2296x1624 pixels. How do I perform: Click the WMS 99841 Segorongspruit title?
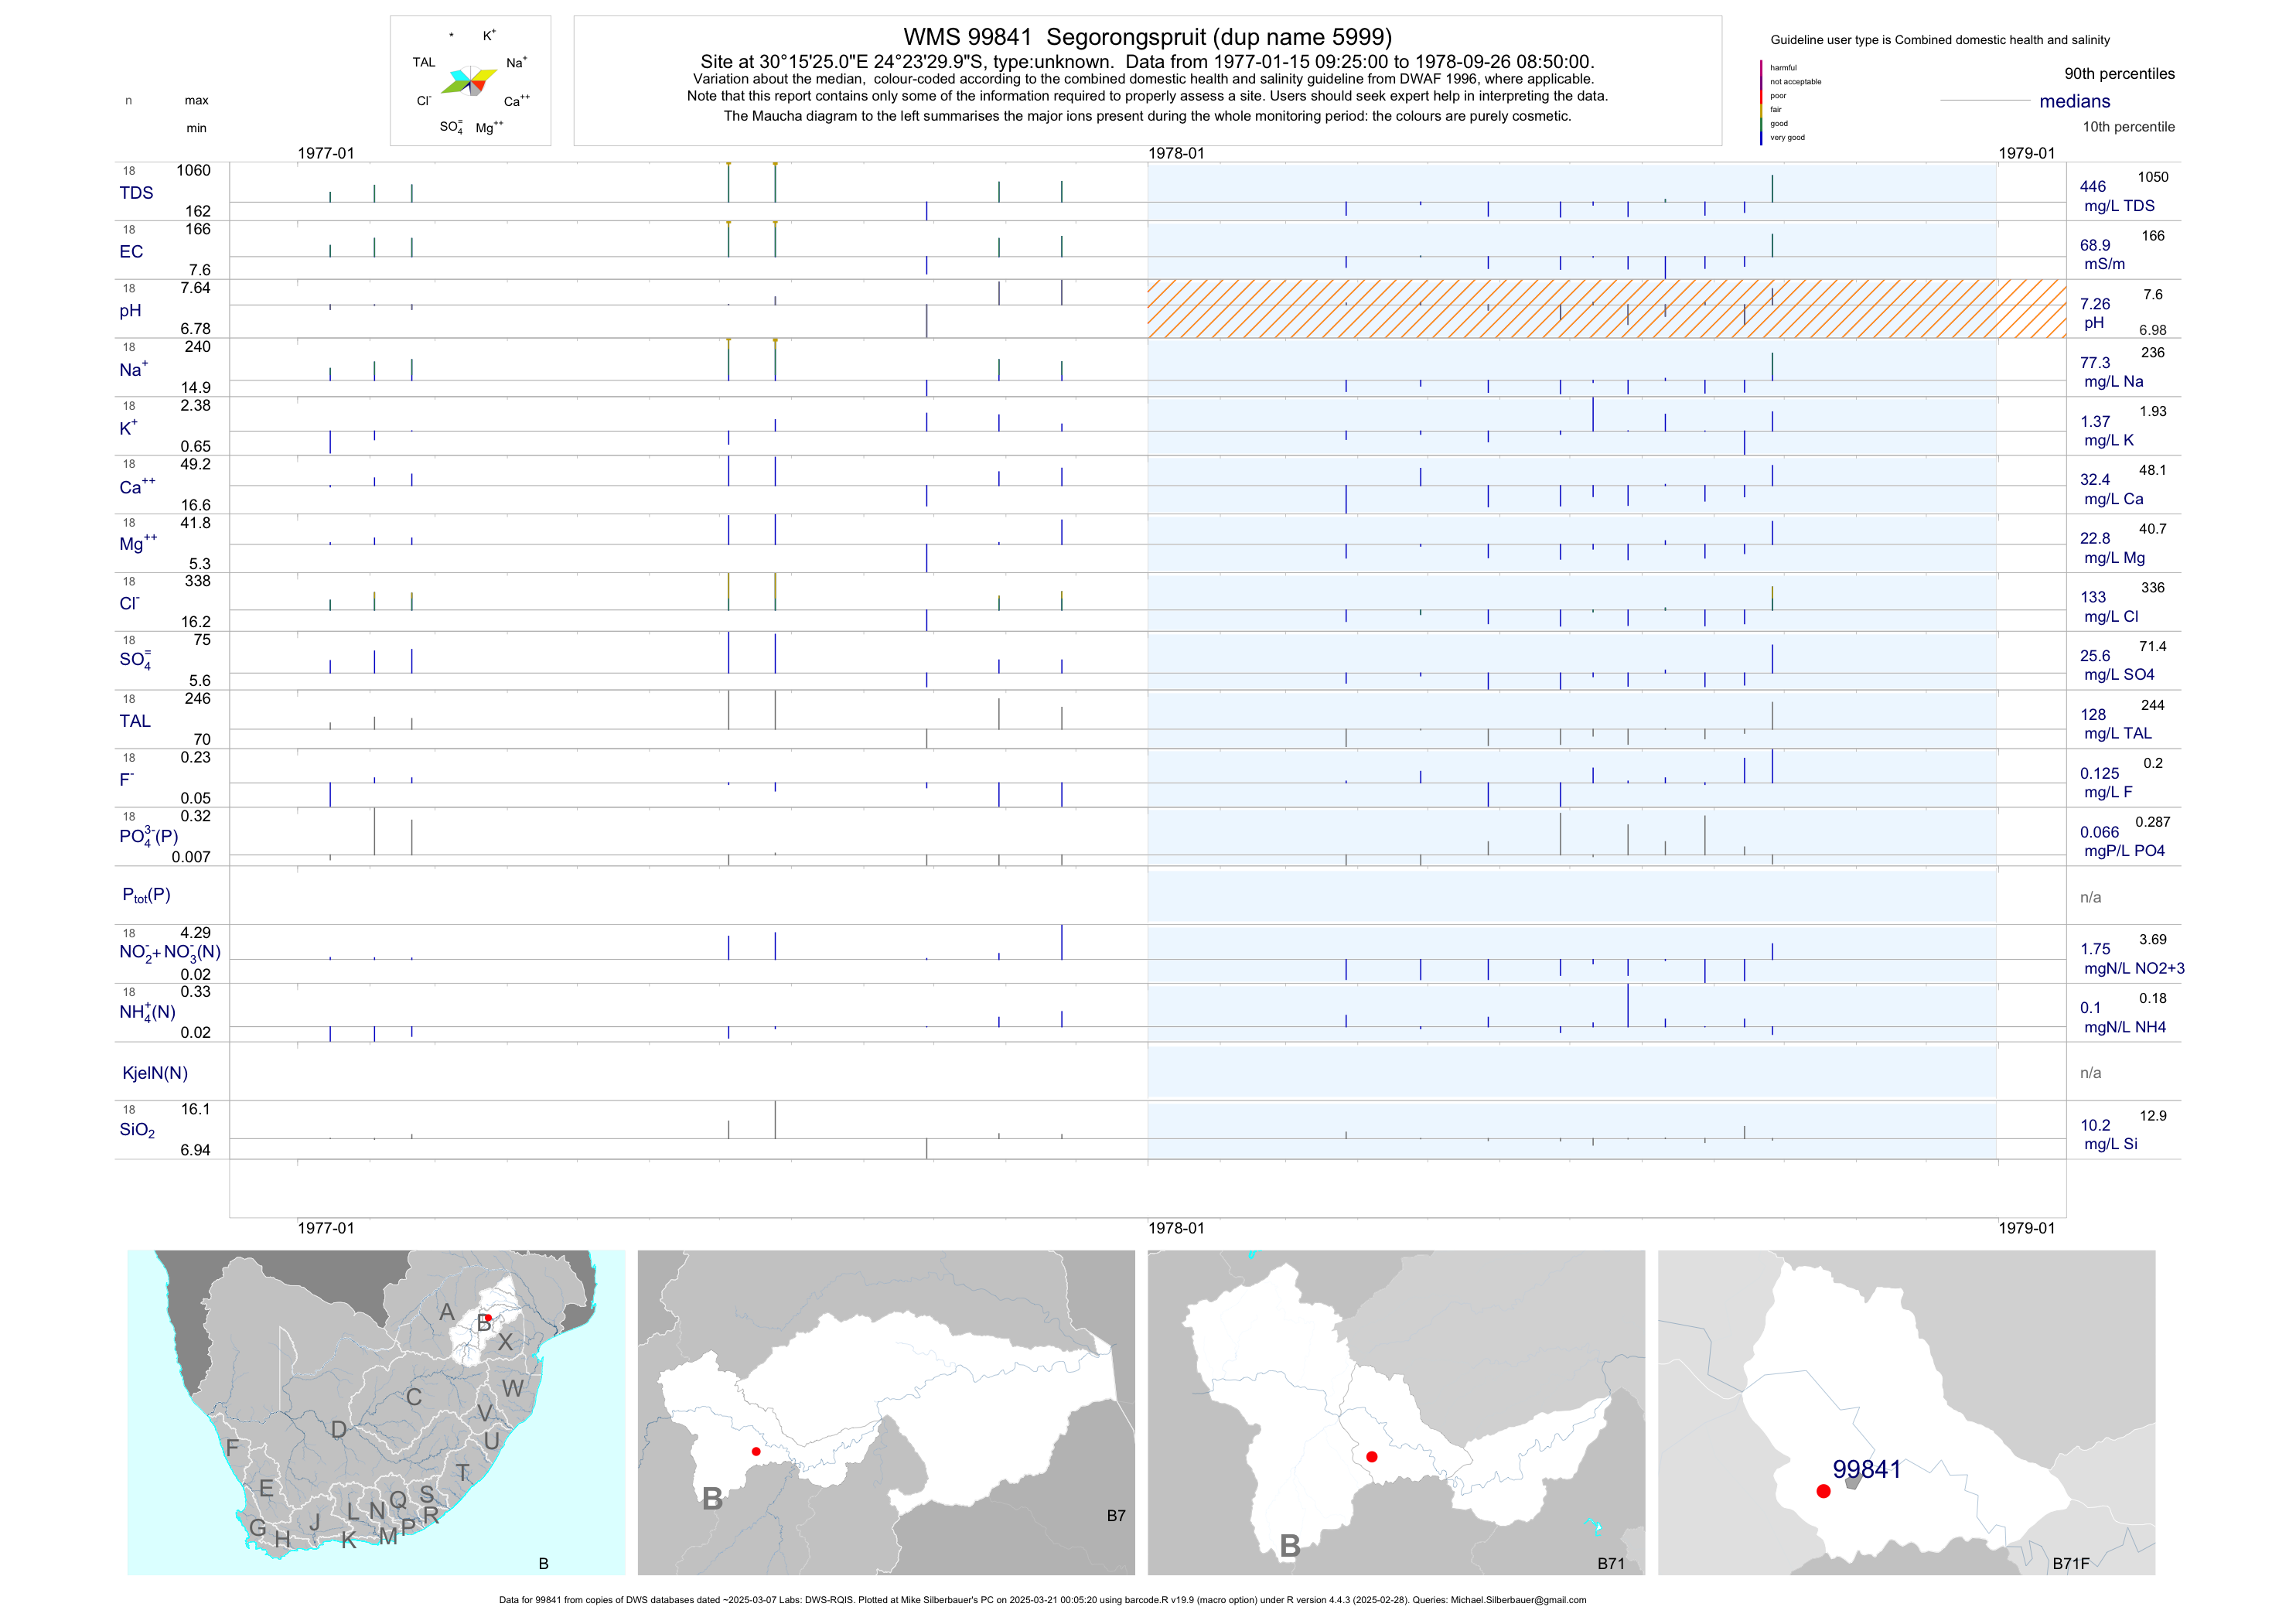point(1147,37)
